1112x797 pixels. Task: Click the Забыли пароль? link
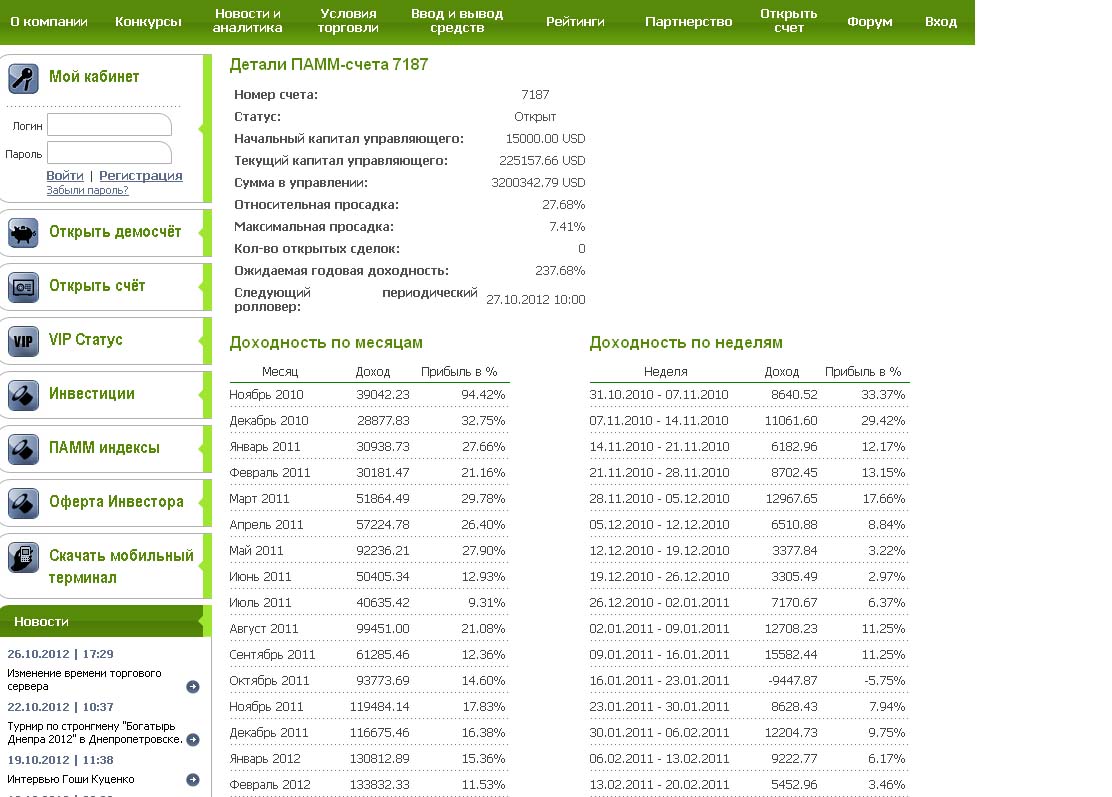click(x=87, y=190)
